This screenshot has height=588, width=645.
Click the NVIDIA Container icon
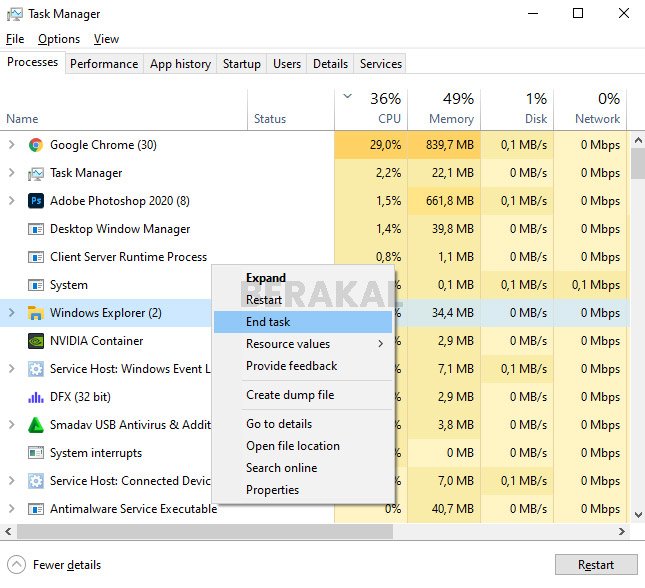[36, 341]
